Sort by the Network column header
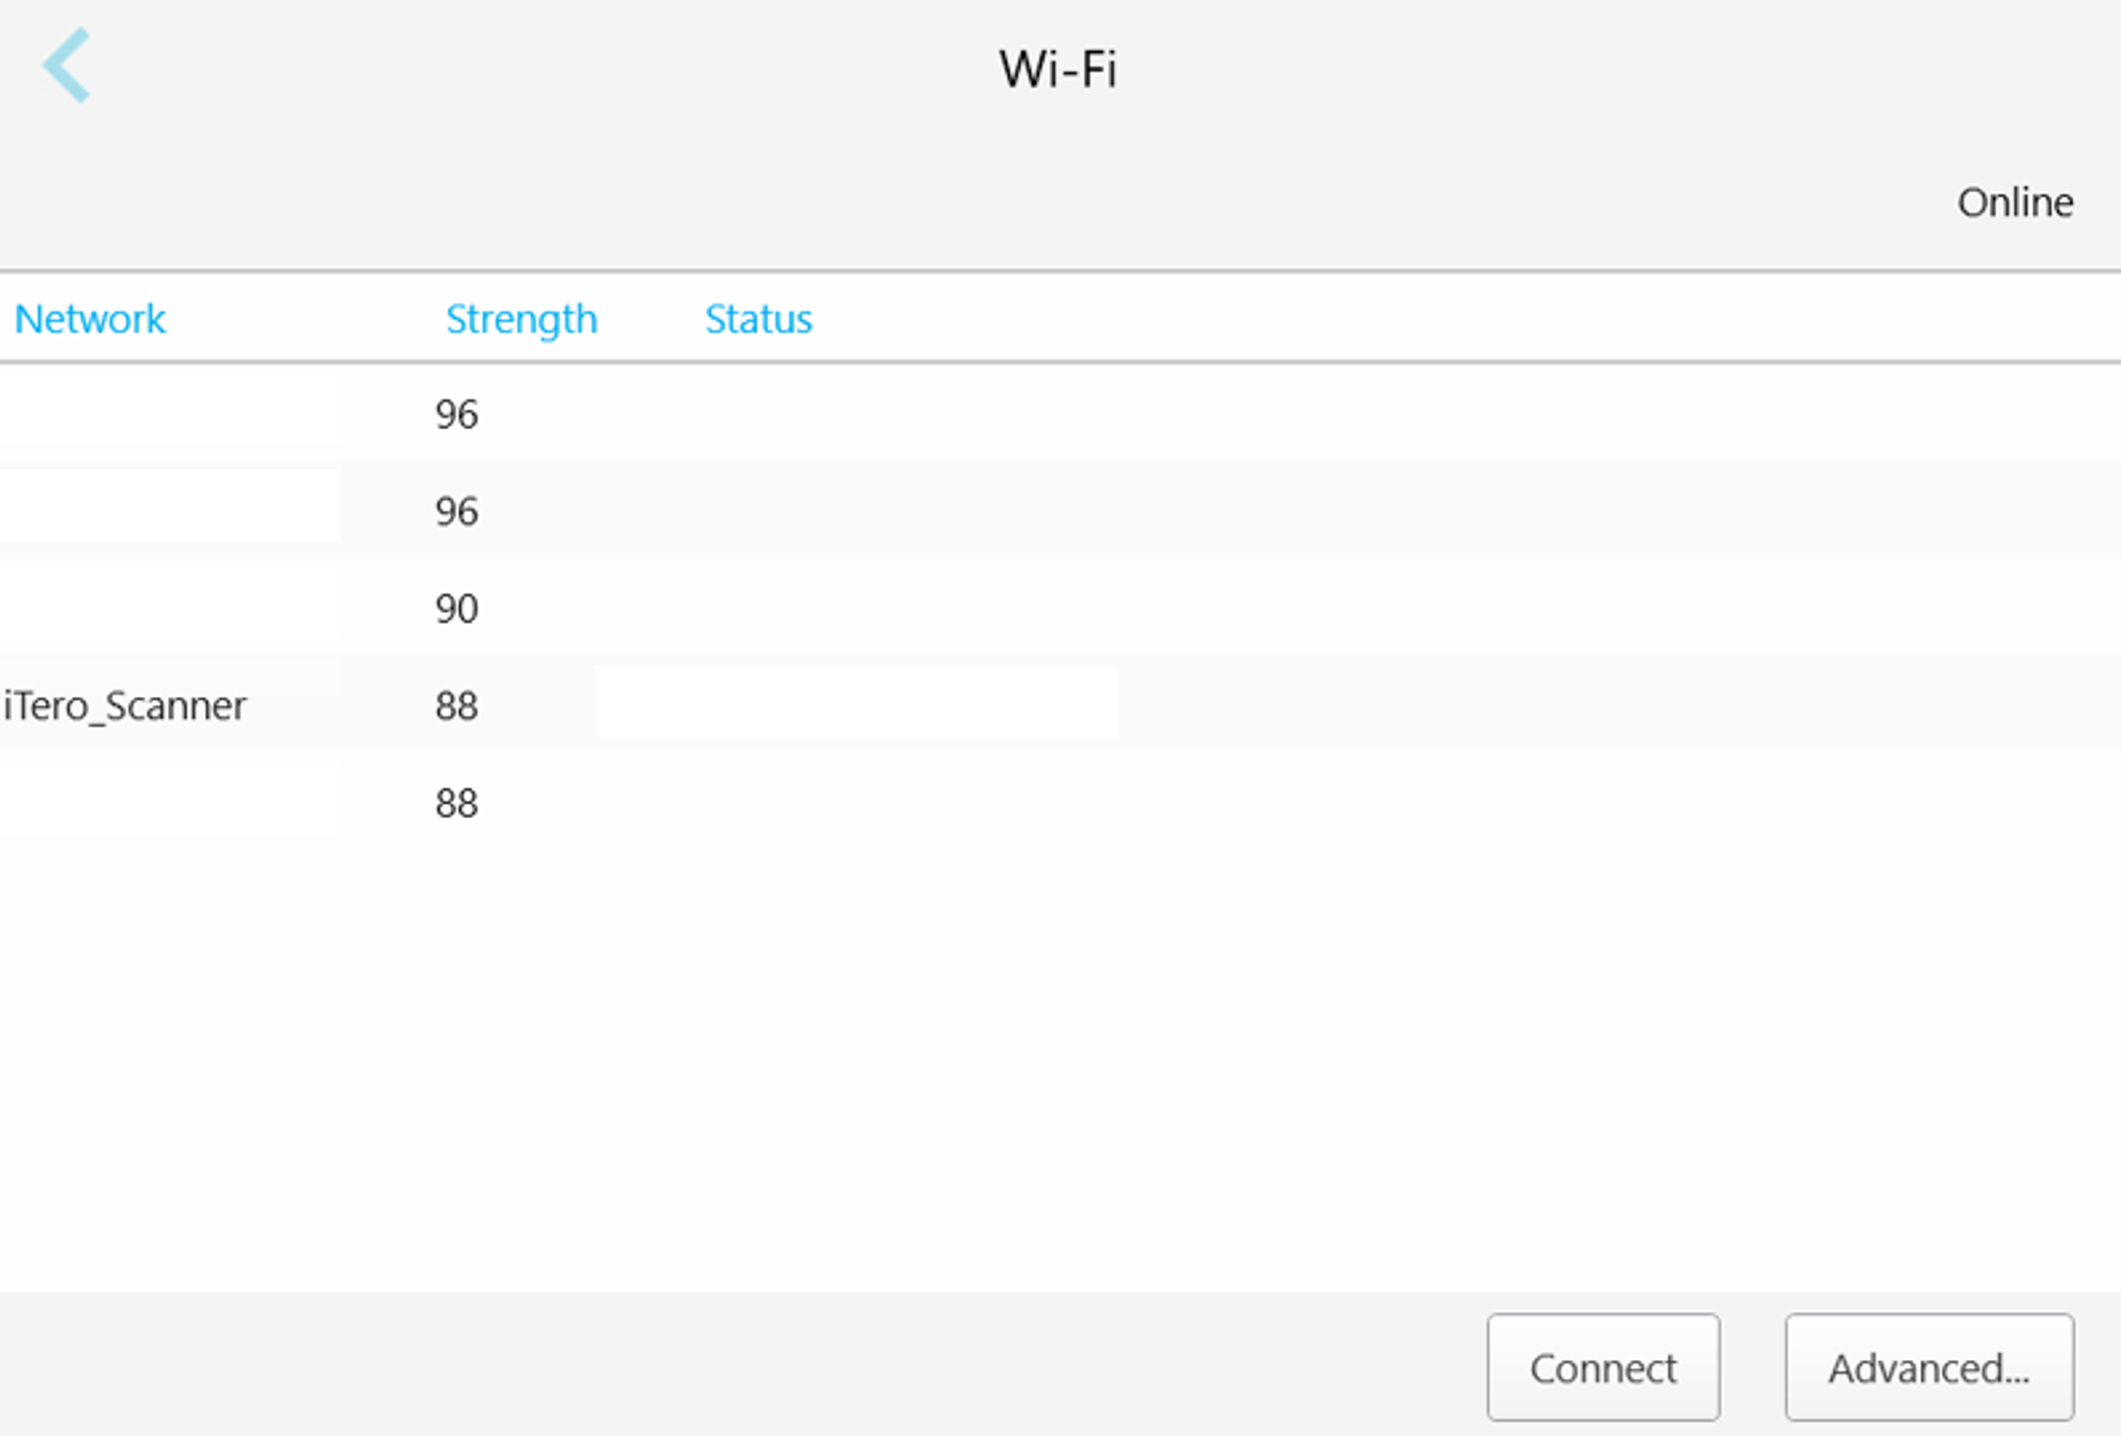Screen dimensions: 2121x1436 [90, 319]
